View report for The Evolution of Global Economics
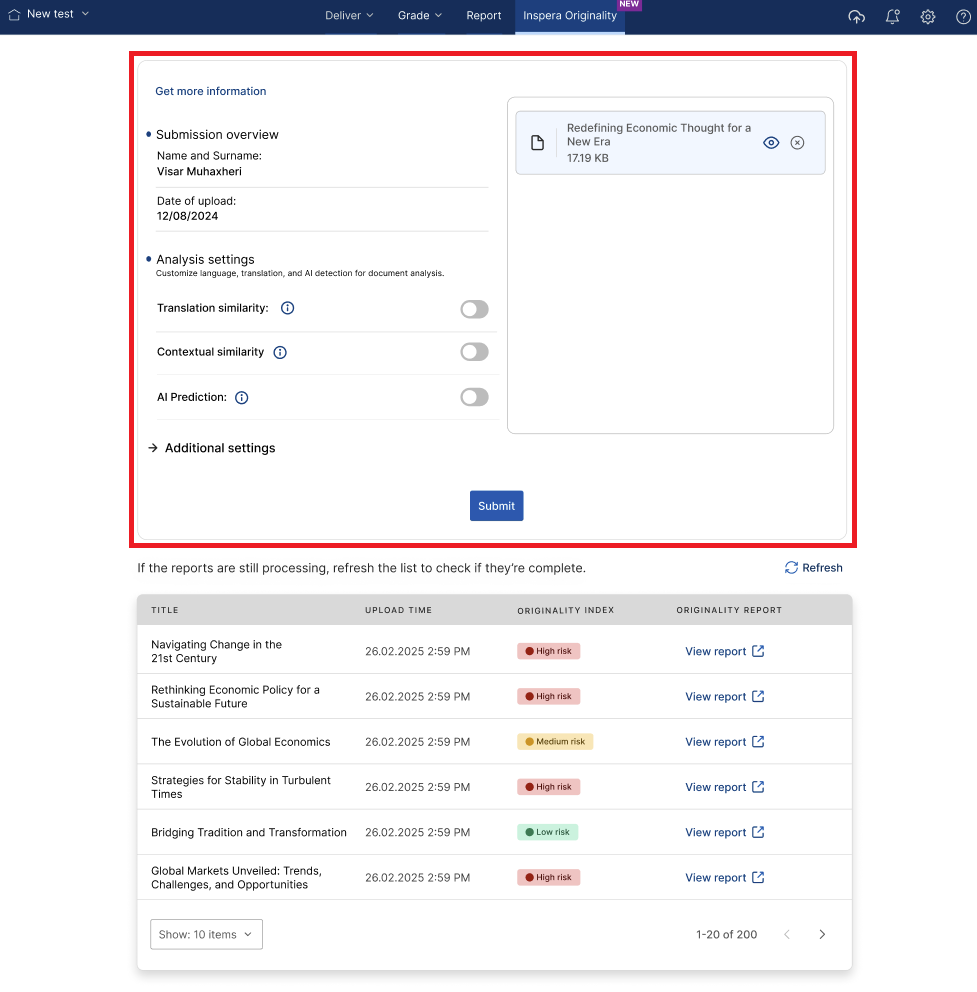Screen dimensions: 977x992 point(716,742)
